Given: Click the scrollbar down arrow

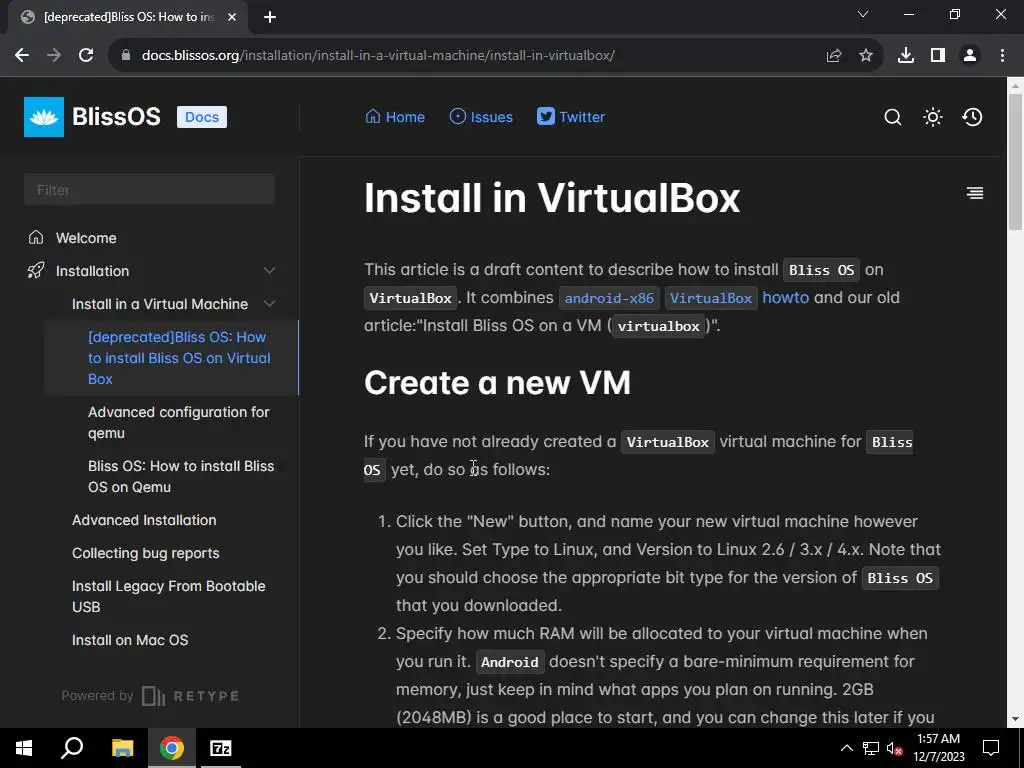Looking at the screenshot, I should pyautogui.click(x=1015, y=720).
